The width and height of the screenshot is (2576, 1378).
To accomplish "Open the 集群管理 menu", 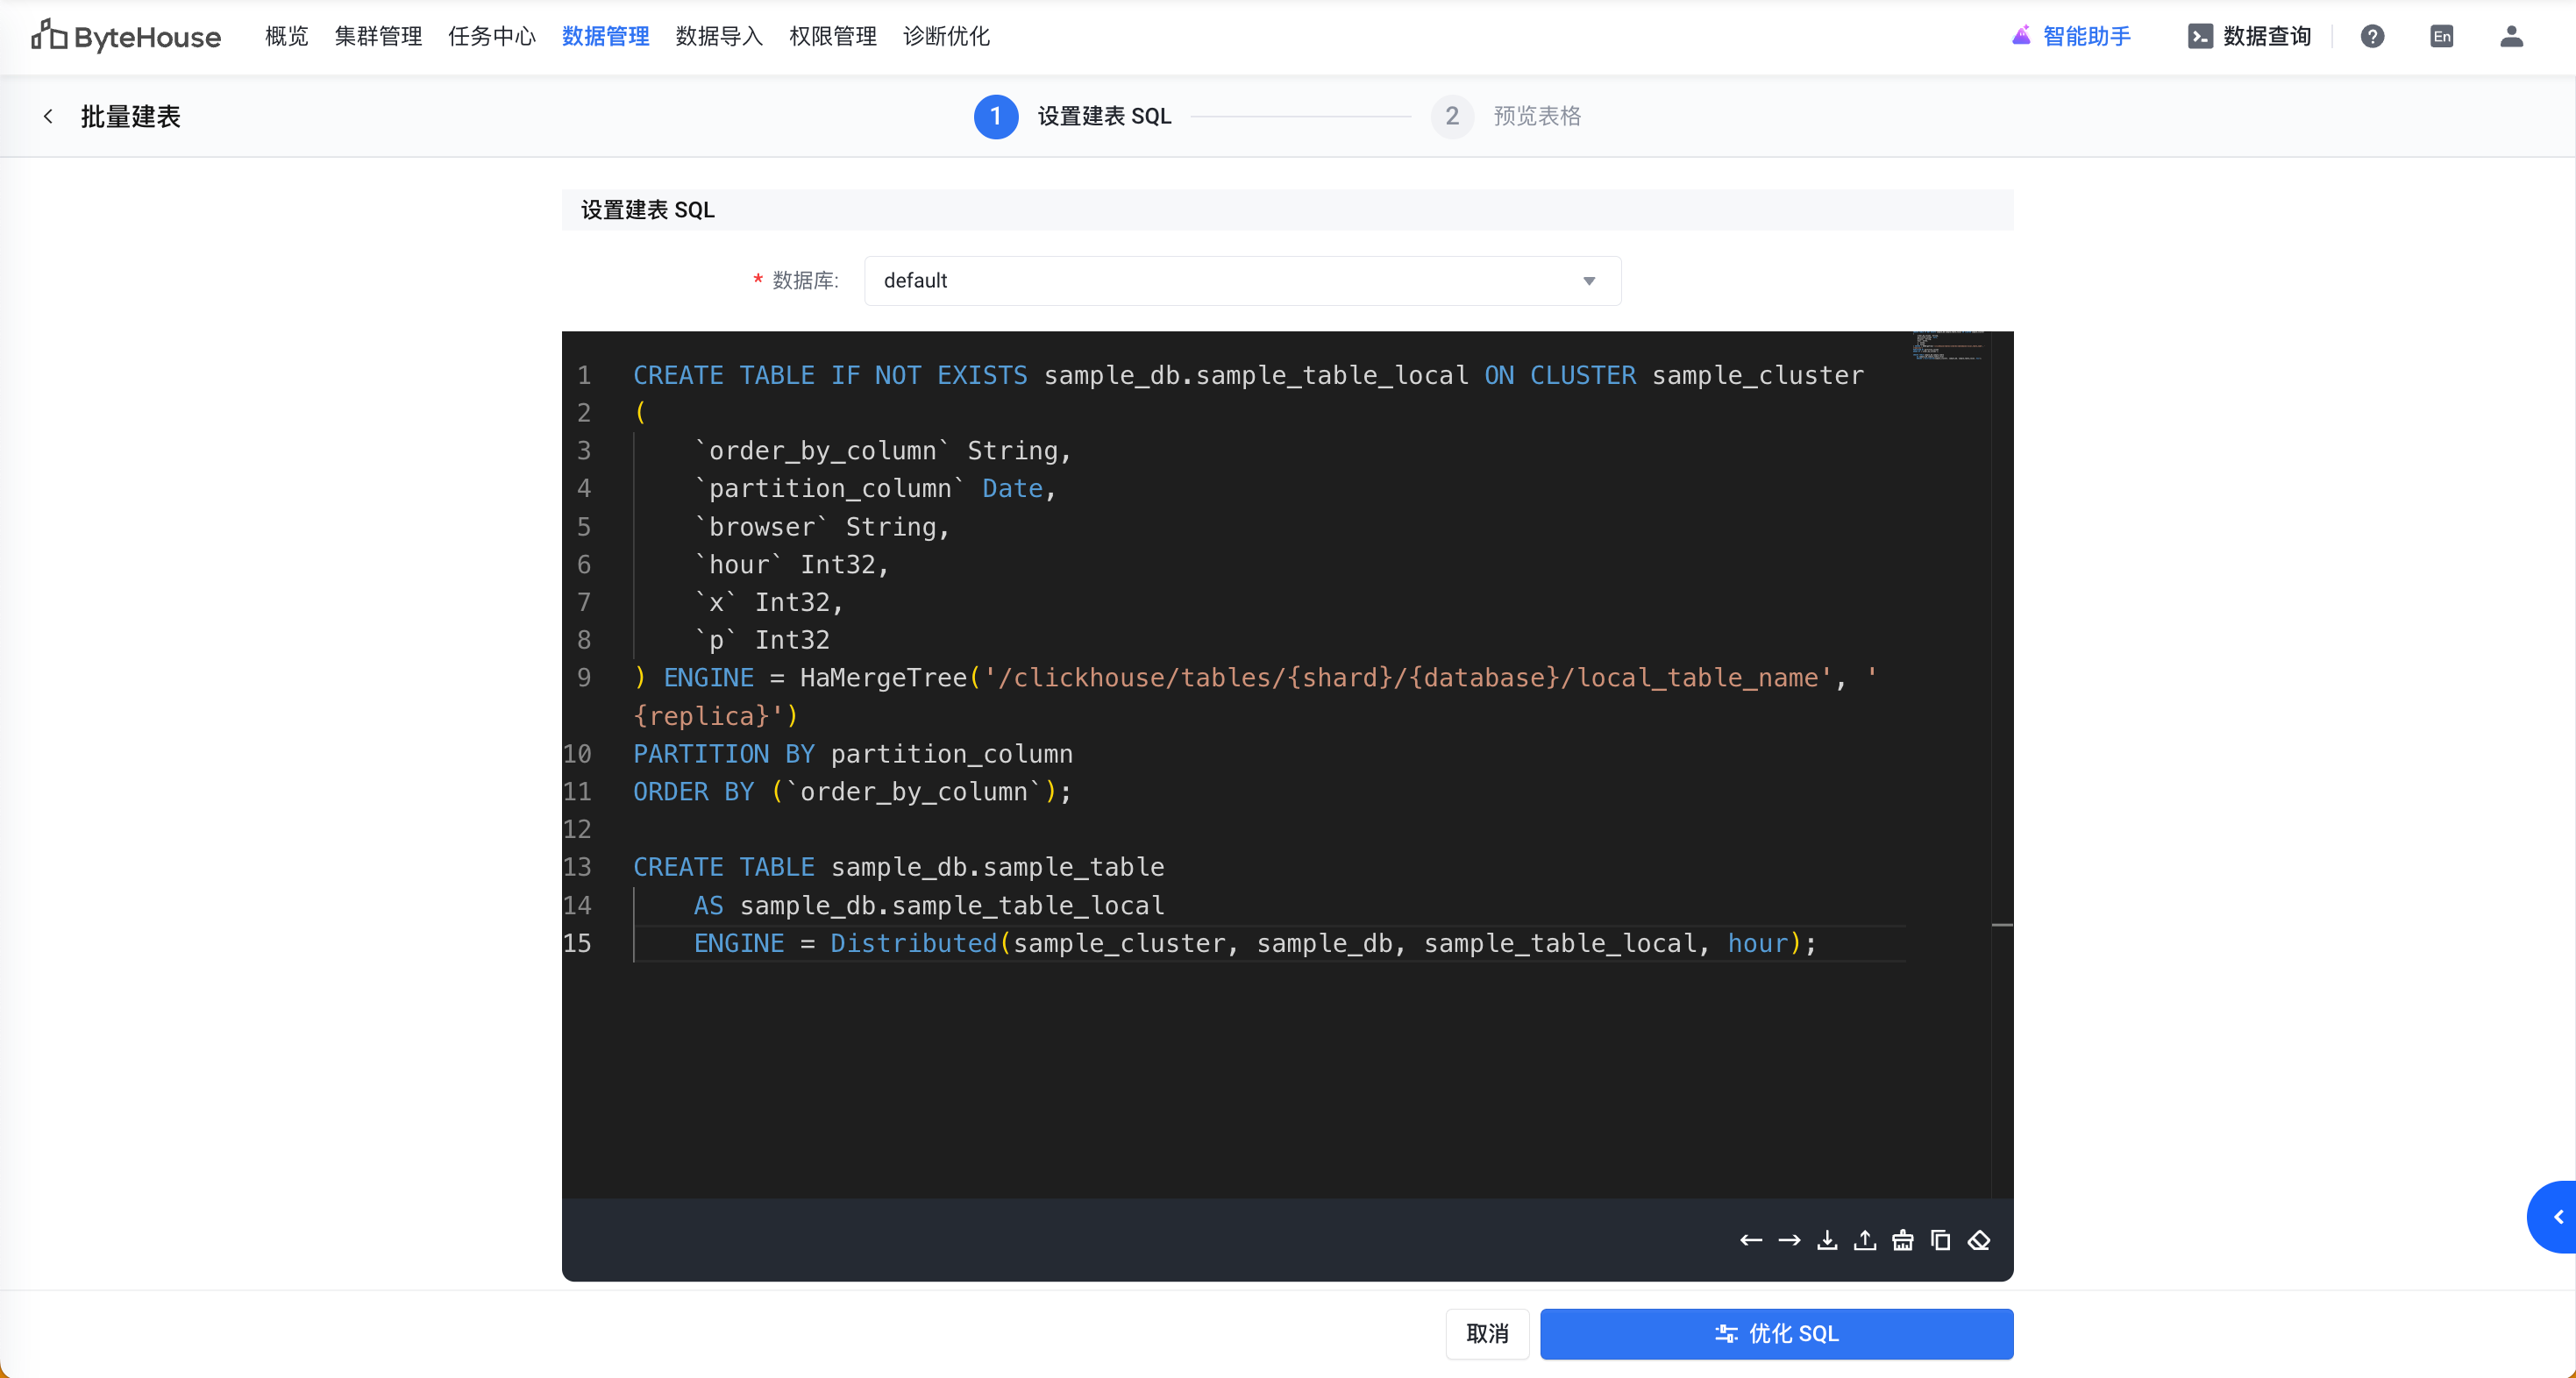I will click(378, 36).
